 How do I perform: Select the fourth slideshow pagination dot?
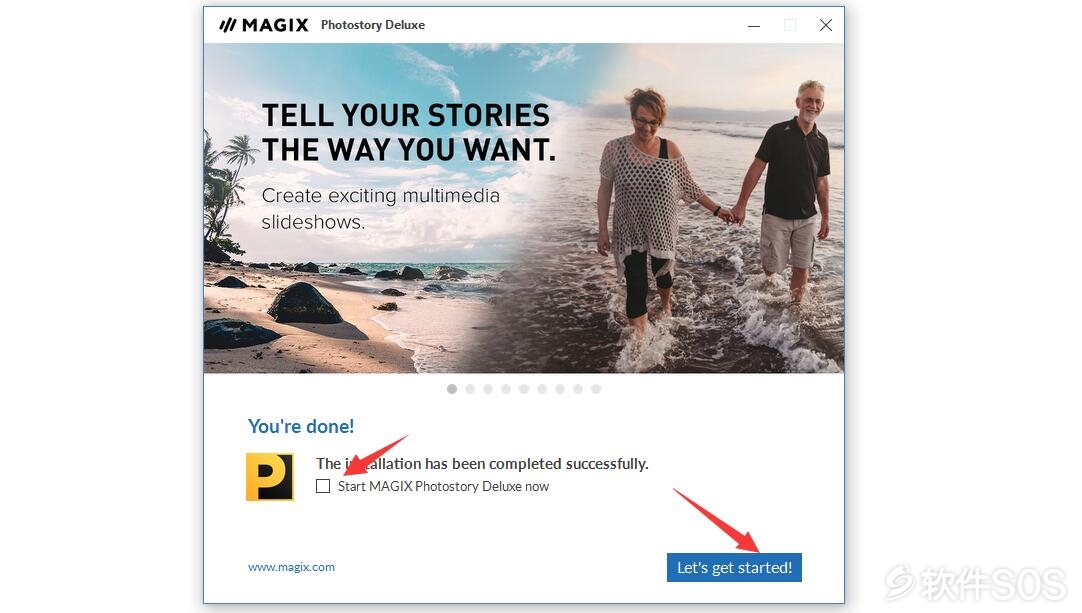coord(506,389)
